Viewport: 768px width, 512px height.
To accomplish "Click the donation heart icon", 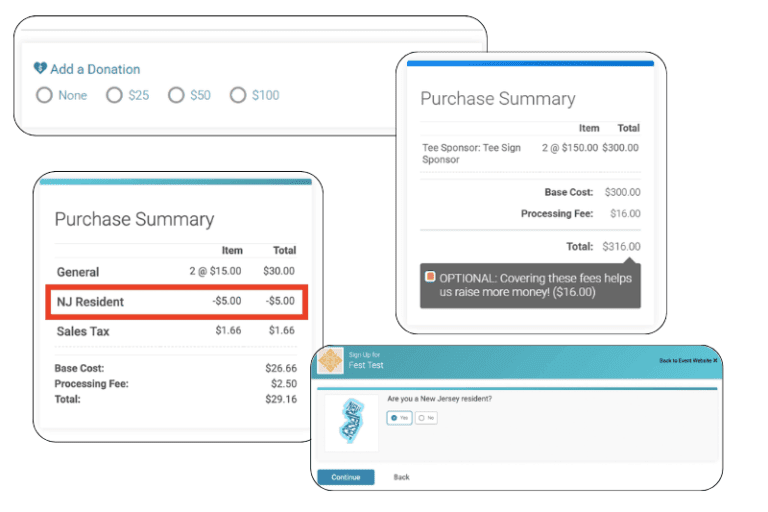I will [40, 69].
